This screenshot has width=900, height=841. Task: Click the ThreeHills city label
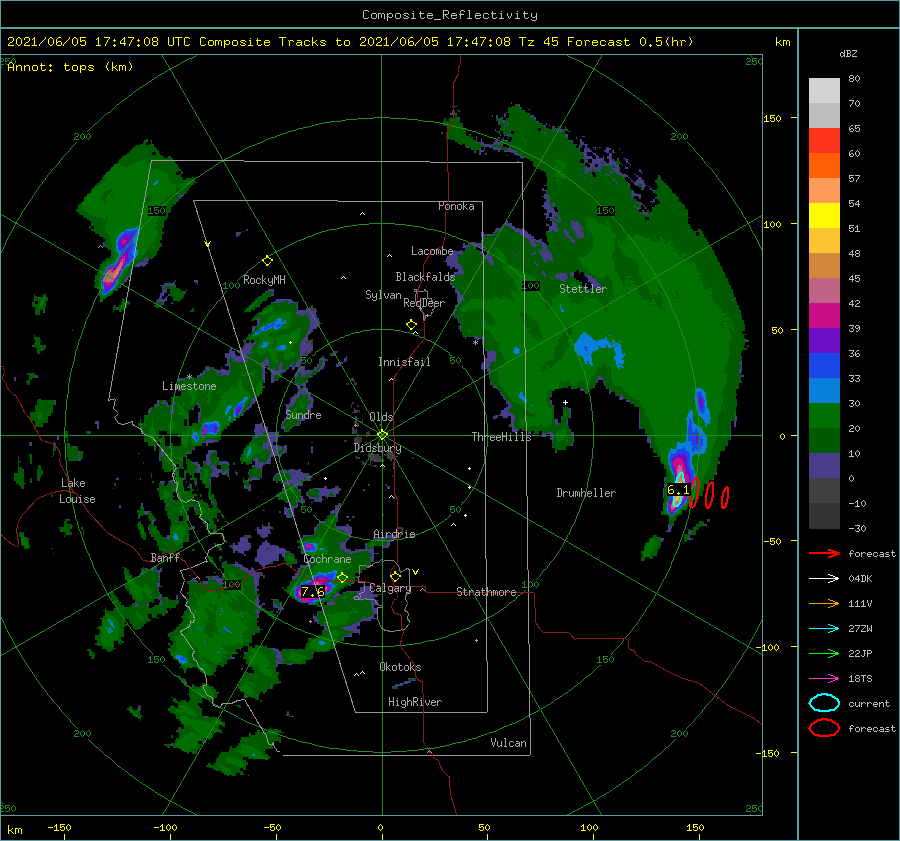click(x=502, y=437)
